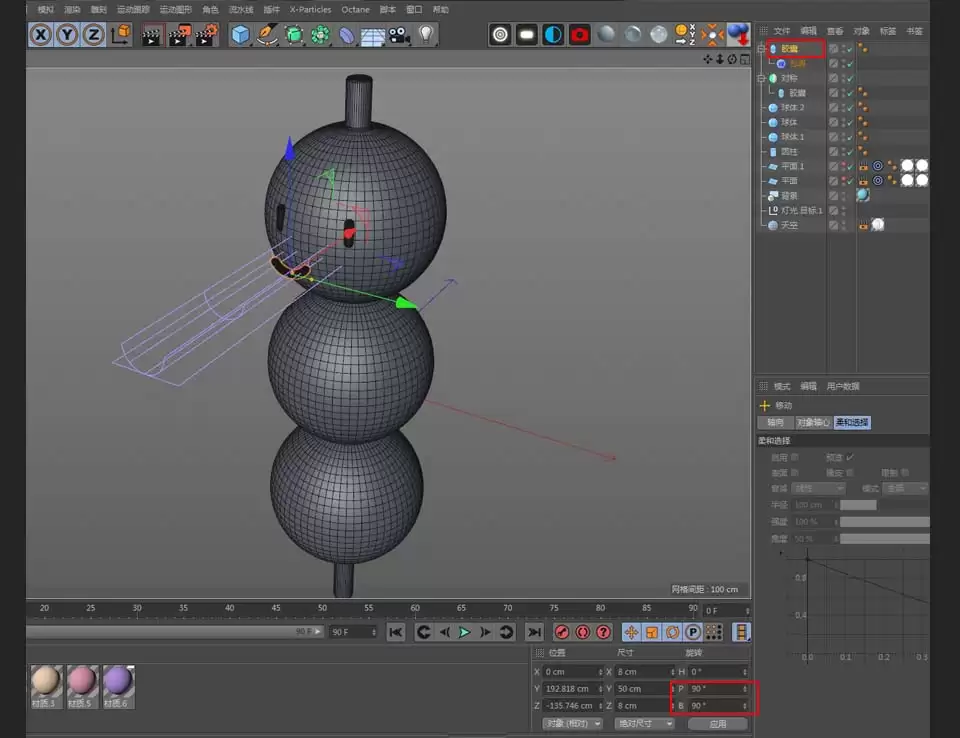Open the cube primitive objects icon
The width and height of the screenshot is (960, 738).
[240, 34]
